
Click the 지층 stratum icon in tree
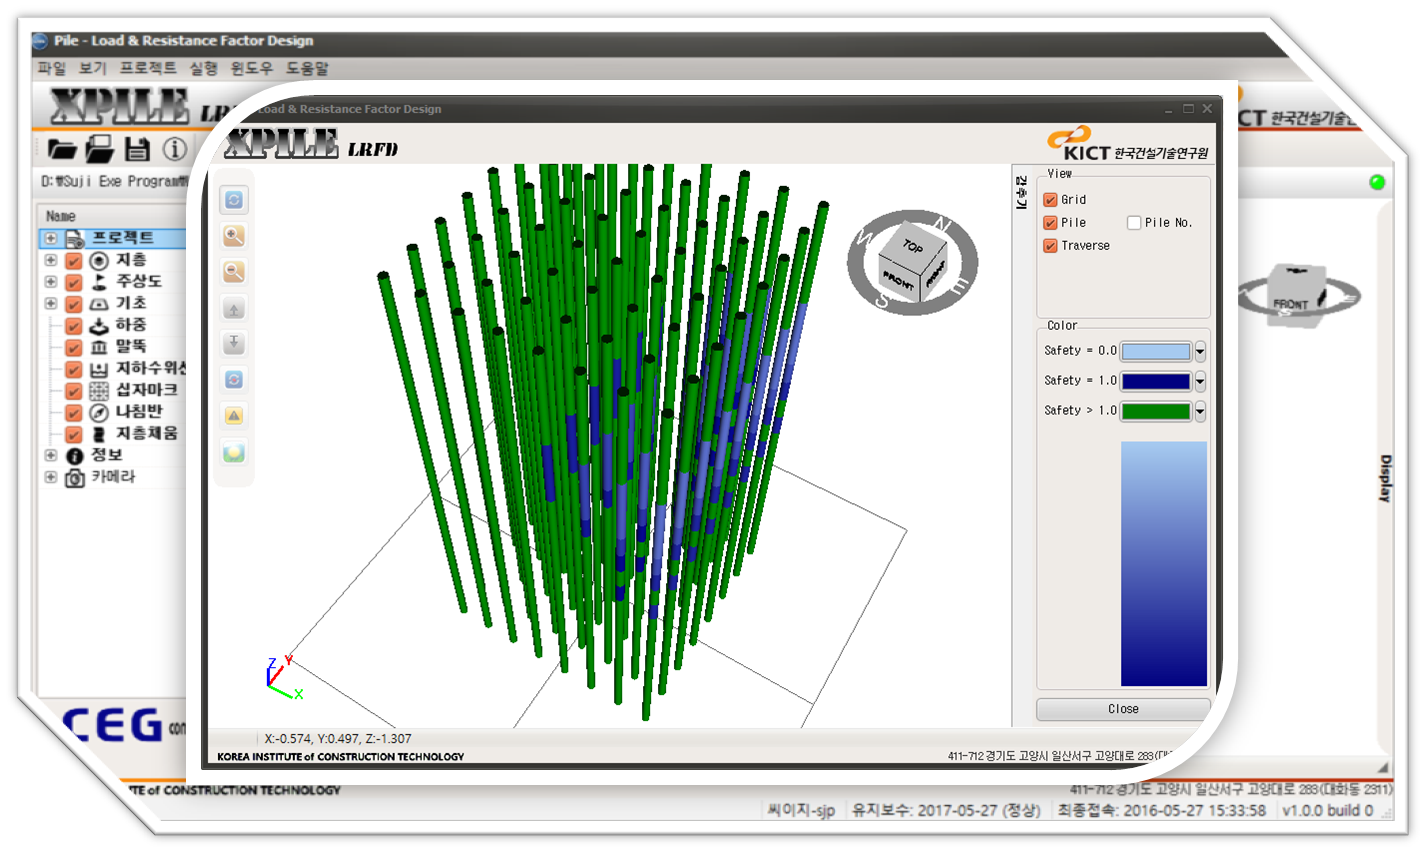(99, 260)
